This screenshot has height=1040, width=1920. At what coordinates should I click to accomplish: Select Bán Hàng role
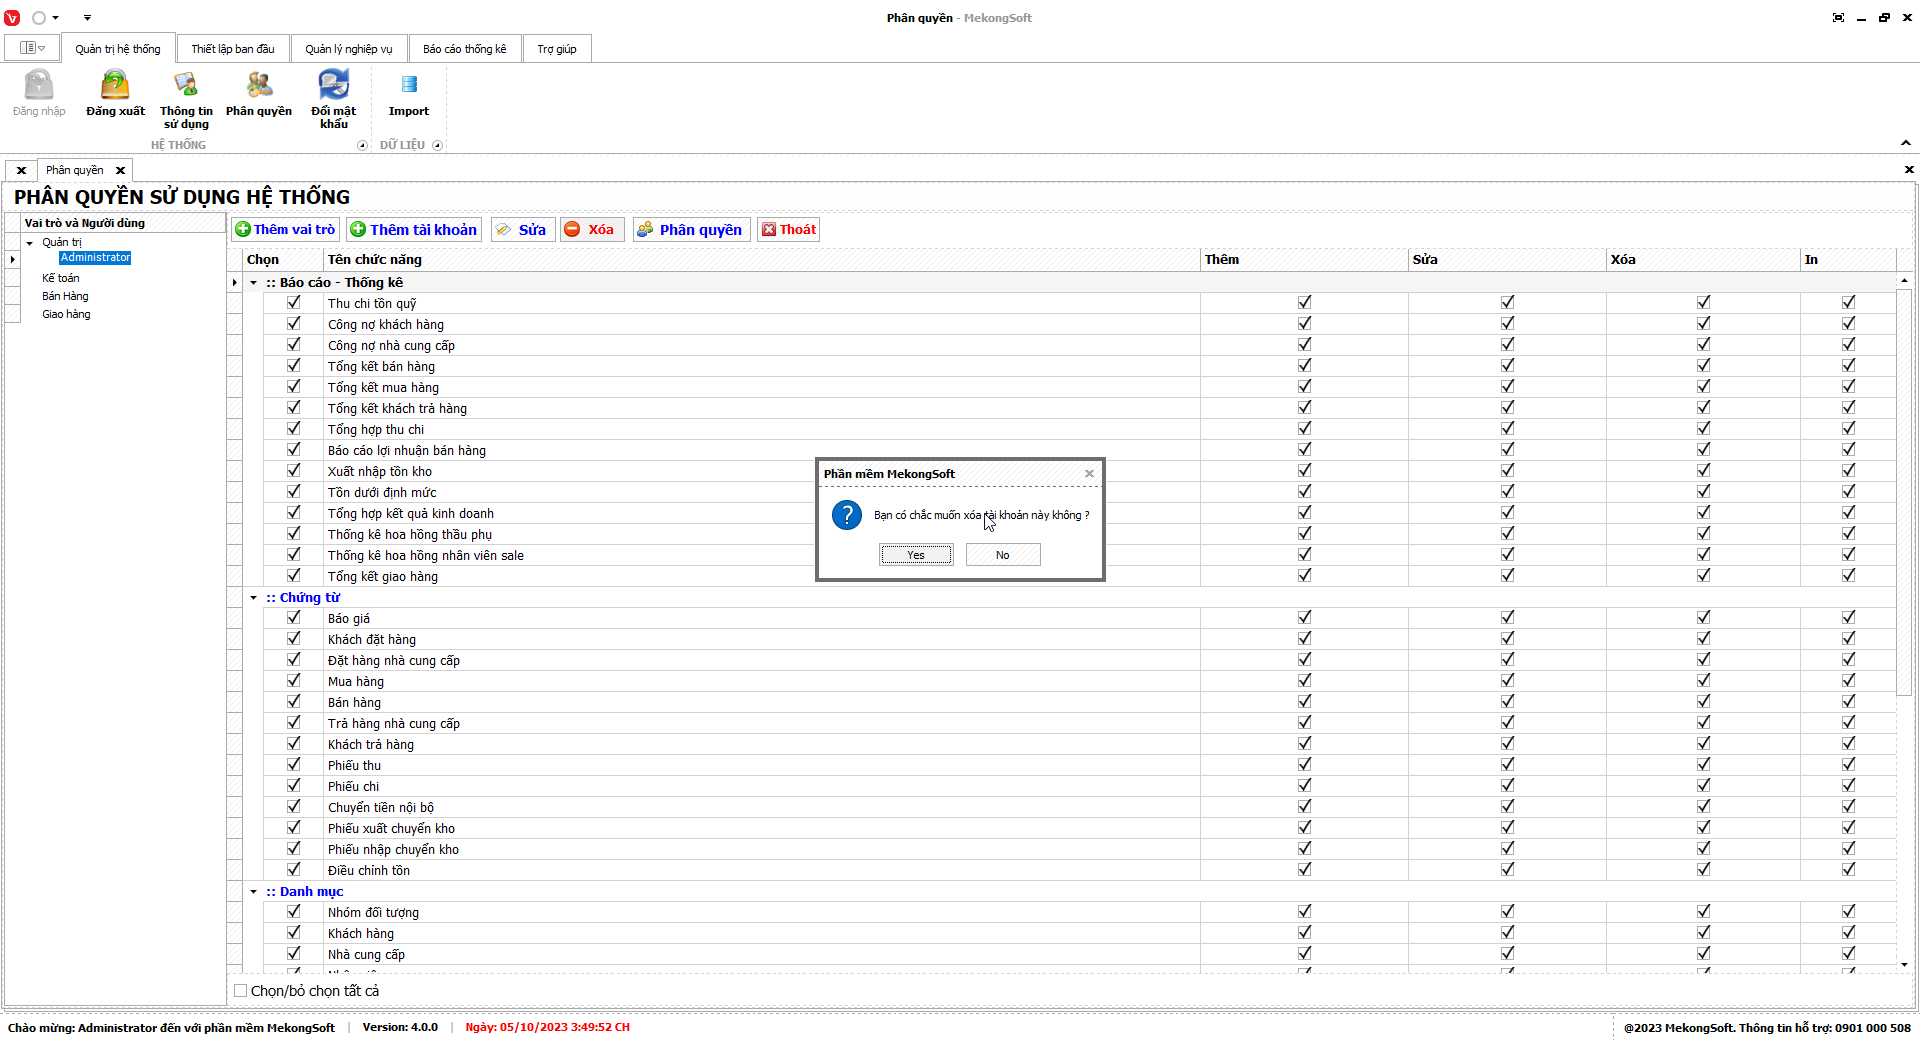point(65,296)
